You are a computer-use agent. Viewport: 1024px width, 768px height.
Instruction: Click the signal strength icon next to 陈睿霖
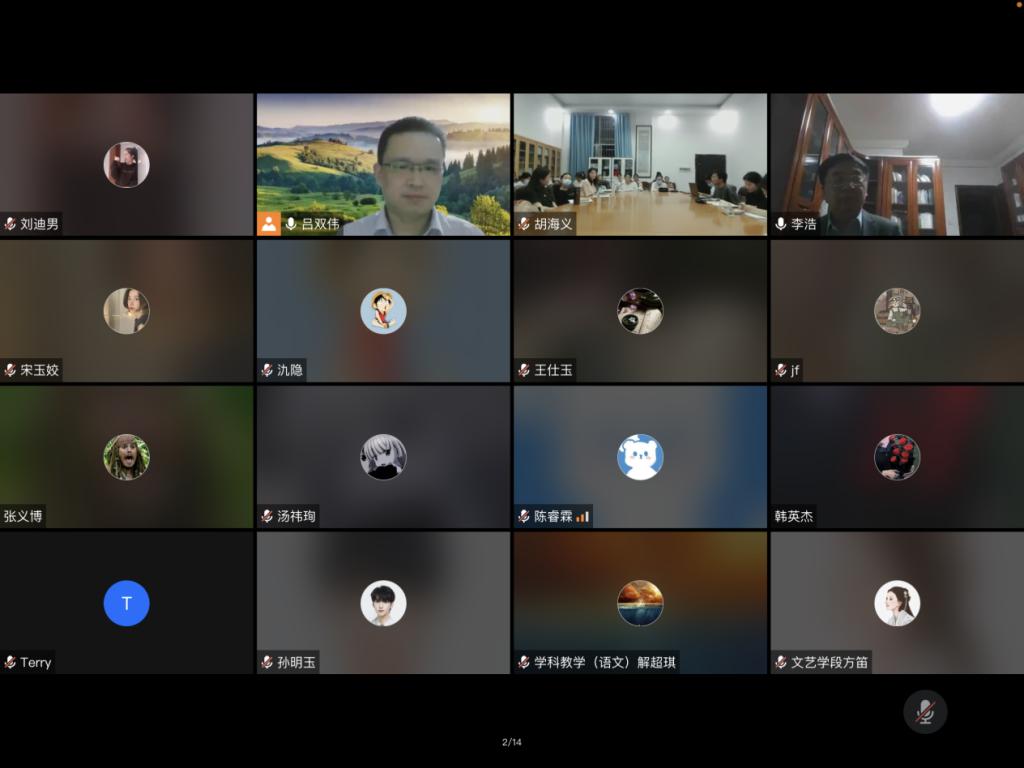click(x=582, y=517)
